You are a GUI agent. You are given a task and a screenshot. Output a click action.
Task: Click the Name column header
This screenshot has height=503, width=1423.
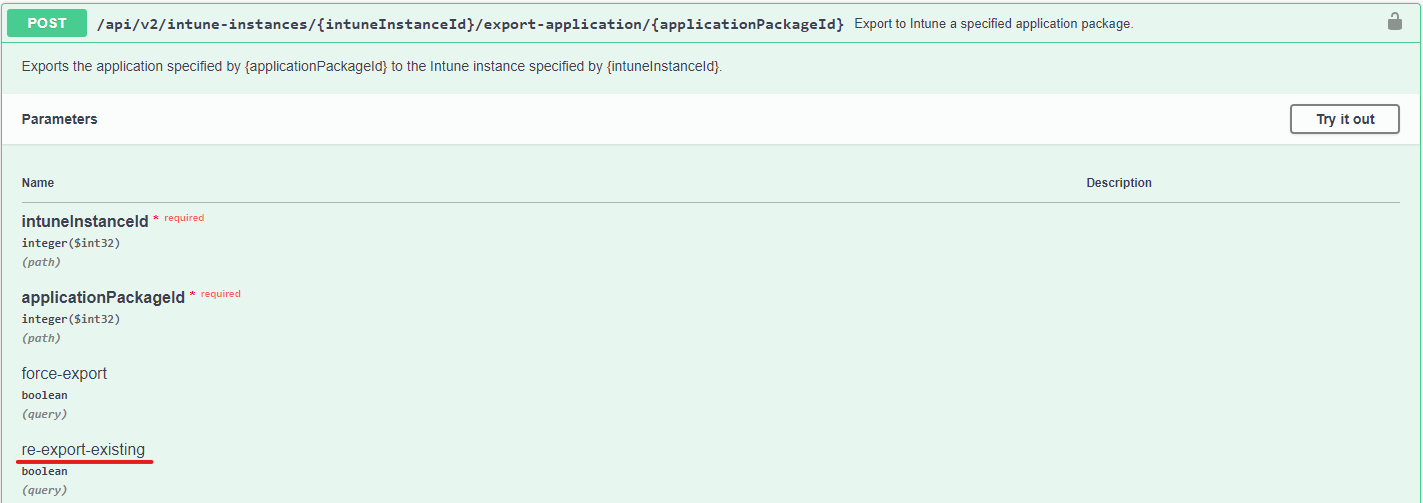point(38,183)
